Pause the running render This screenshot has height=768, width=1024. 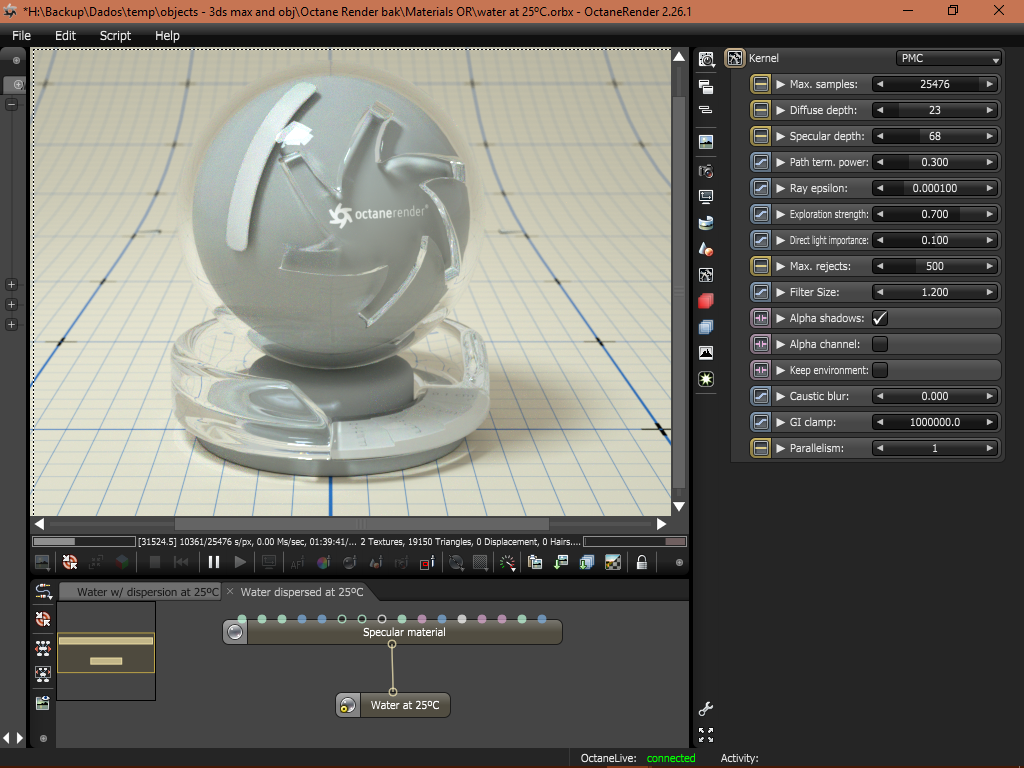[214, 562]
